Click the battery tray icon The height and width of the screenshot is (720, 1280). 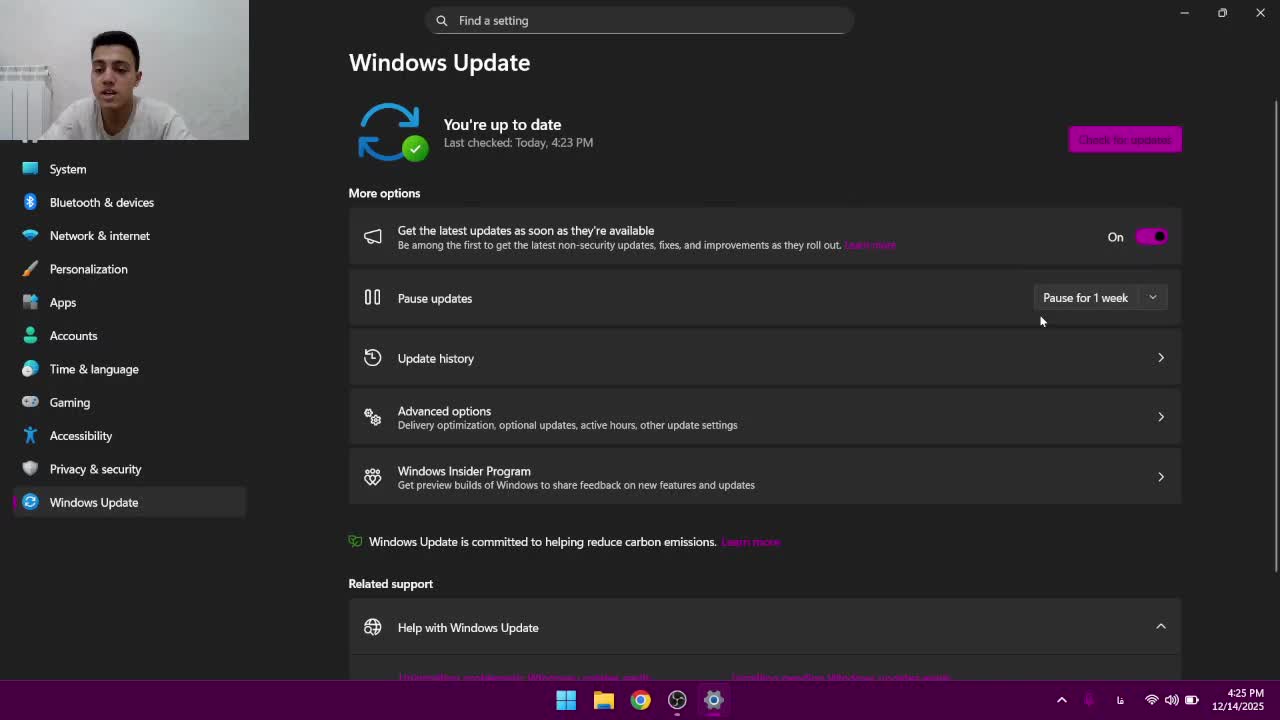1191,700
